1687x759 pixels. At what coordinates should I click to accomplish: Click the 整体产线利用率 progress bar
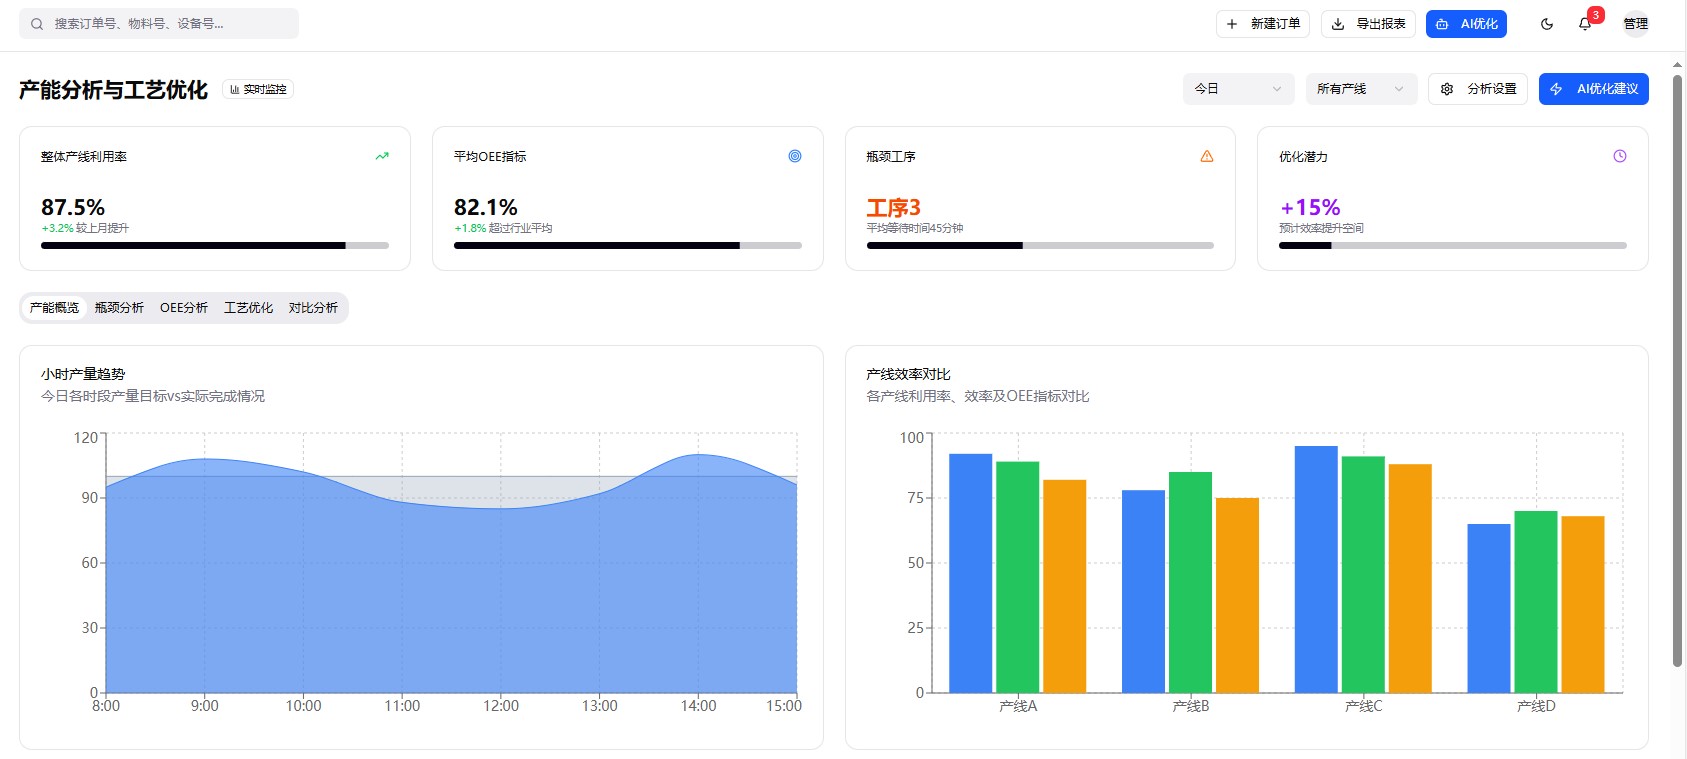pos(214,245)
